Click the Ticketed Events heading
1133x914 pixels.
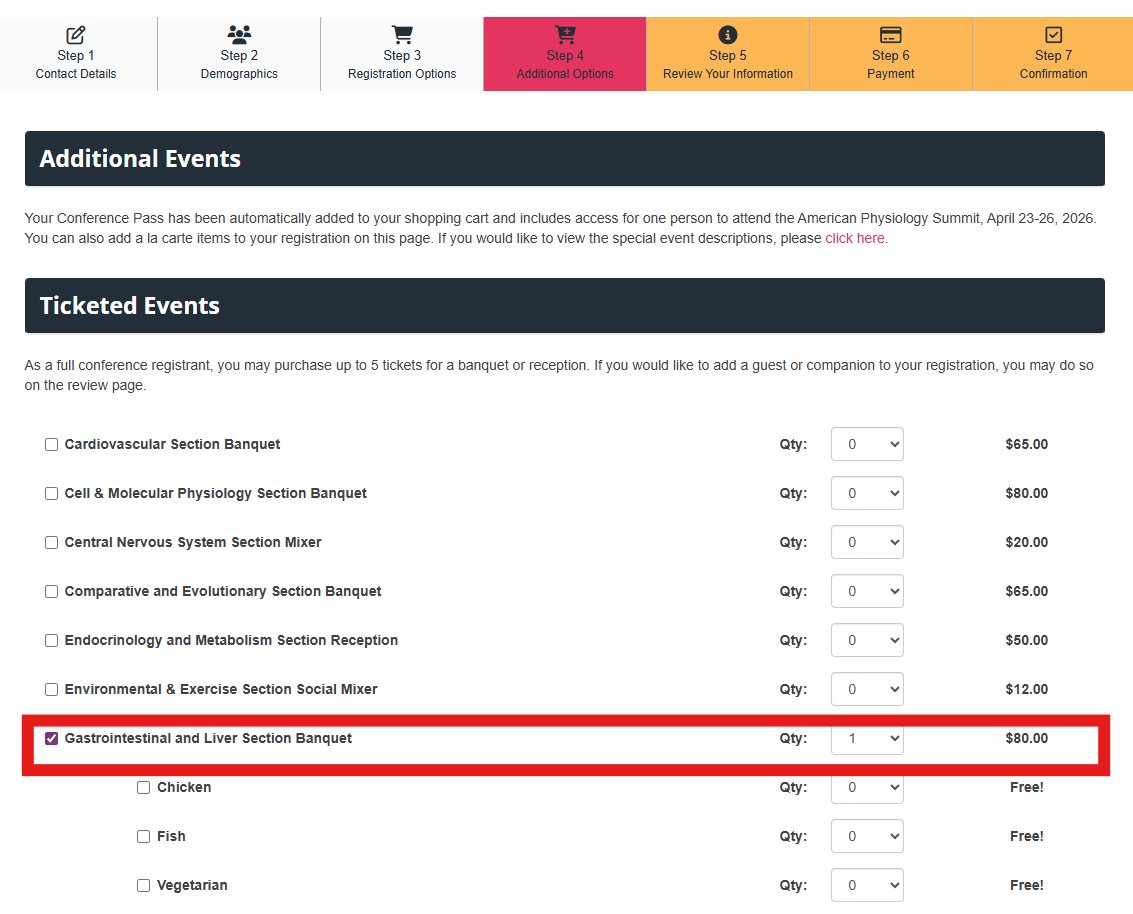[129, 306]
